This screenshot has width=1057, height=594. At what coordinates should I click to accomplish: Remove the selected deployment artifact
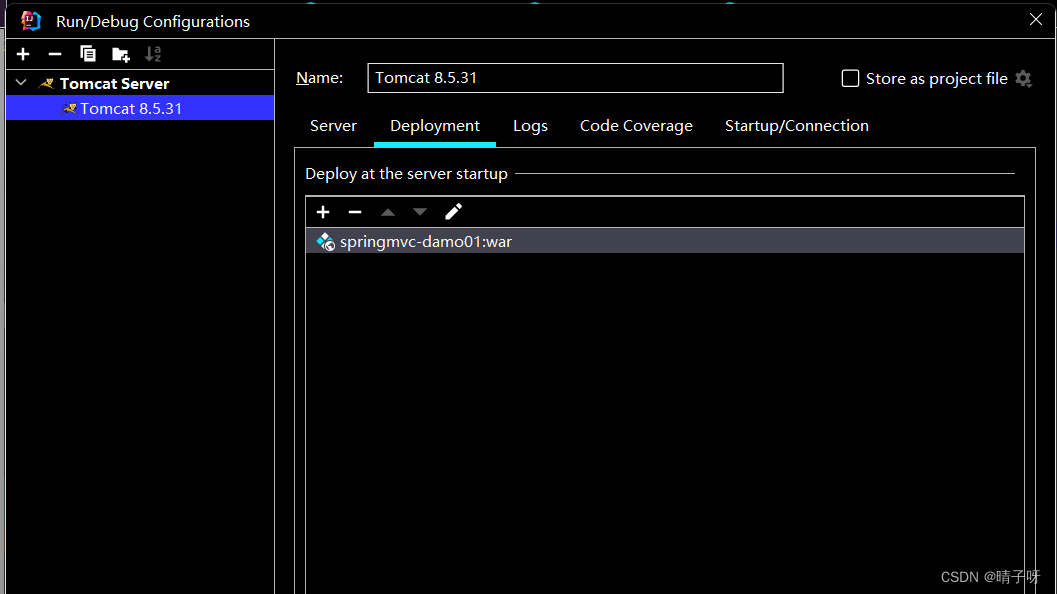tap(355, 212)
